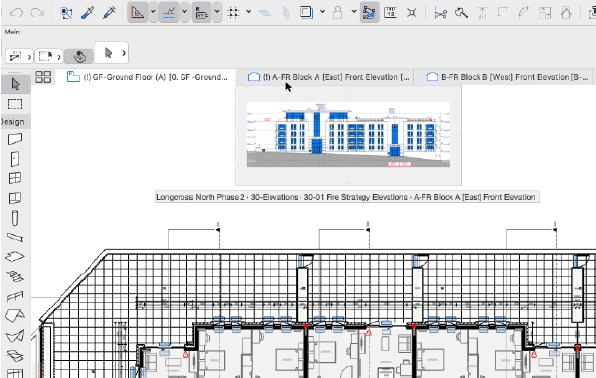Expand the Arrow tool chevron in the info box
596x378 pixels.
[x=124, y=53]
